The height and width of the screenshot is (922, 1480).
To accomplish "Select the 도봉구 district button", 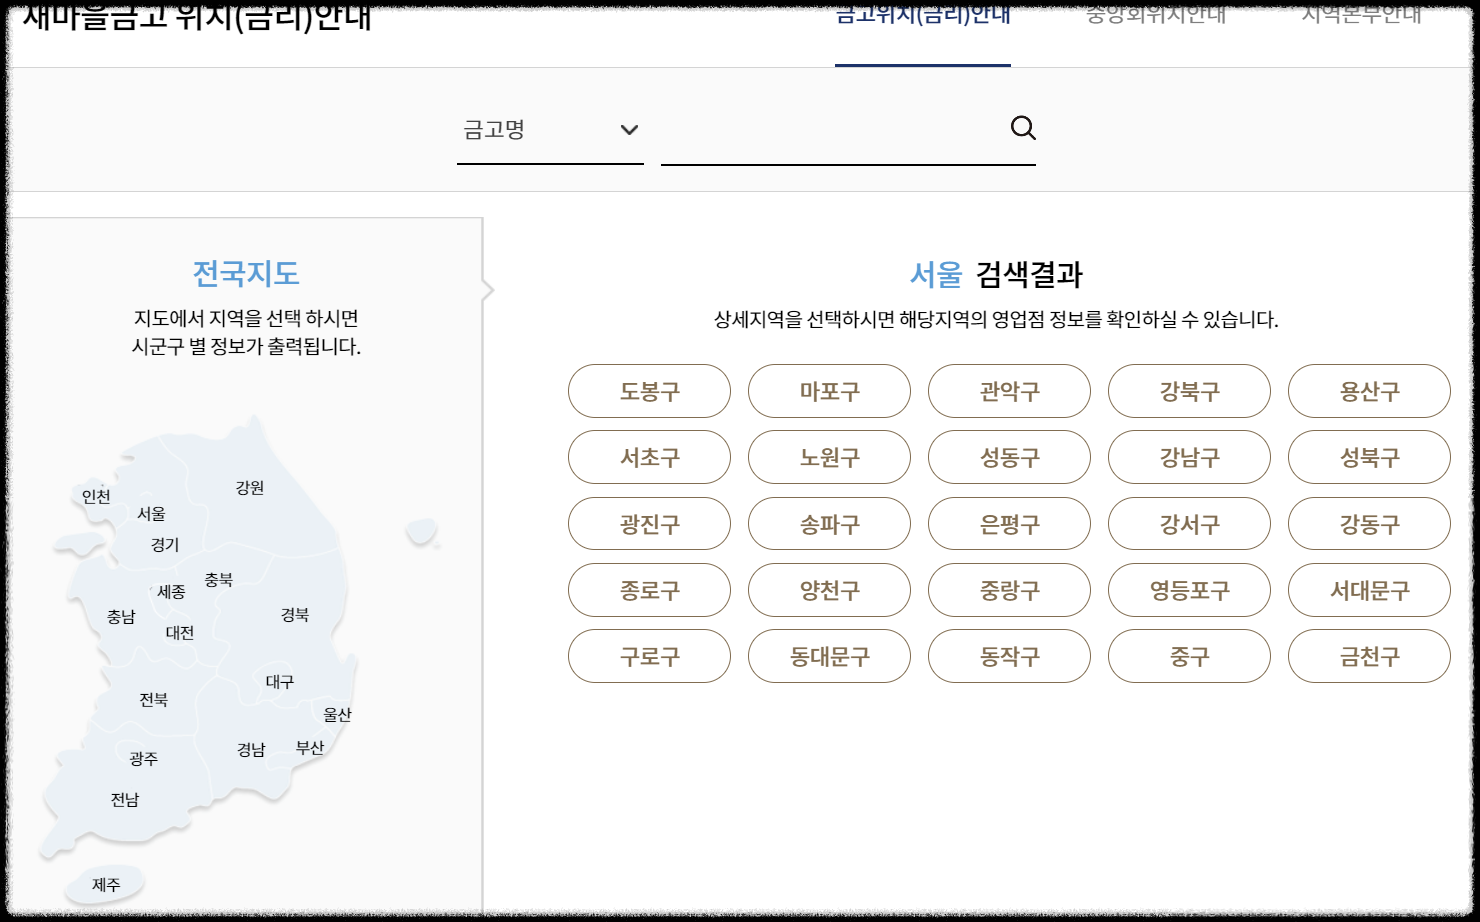I will [x=649, y=391].
